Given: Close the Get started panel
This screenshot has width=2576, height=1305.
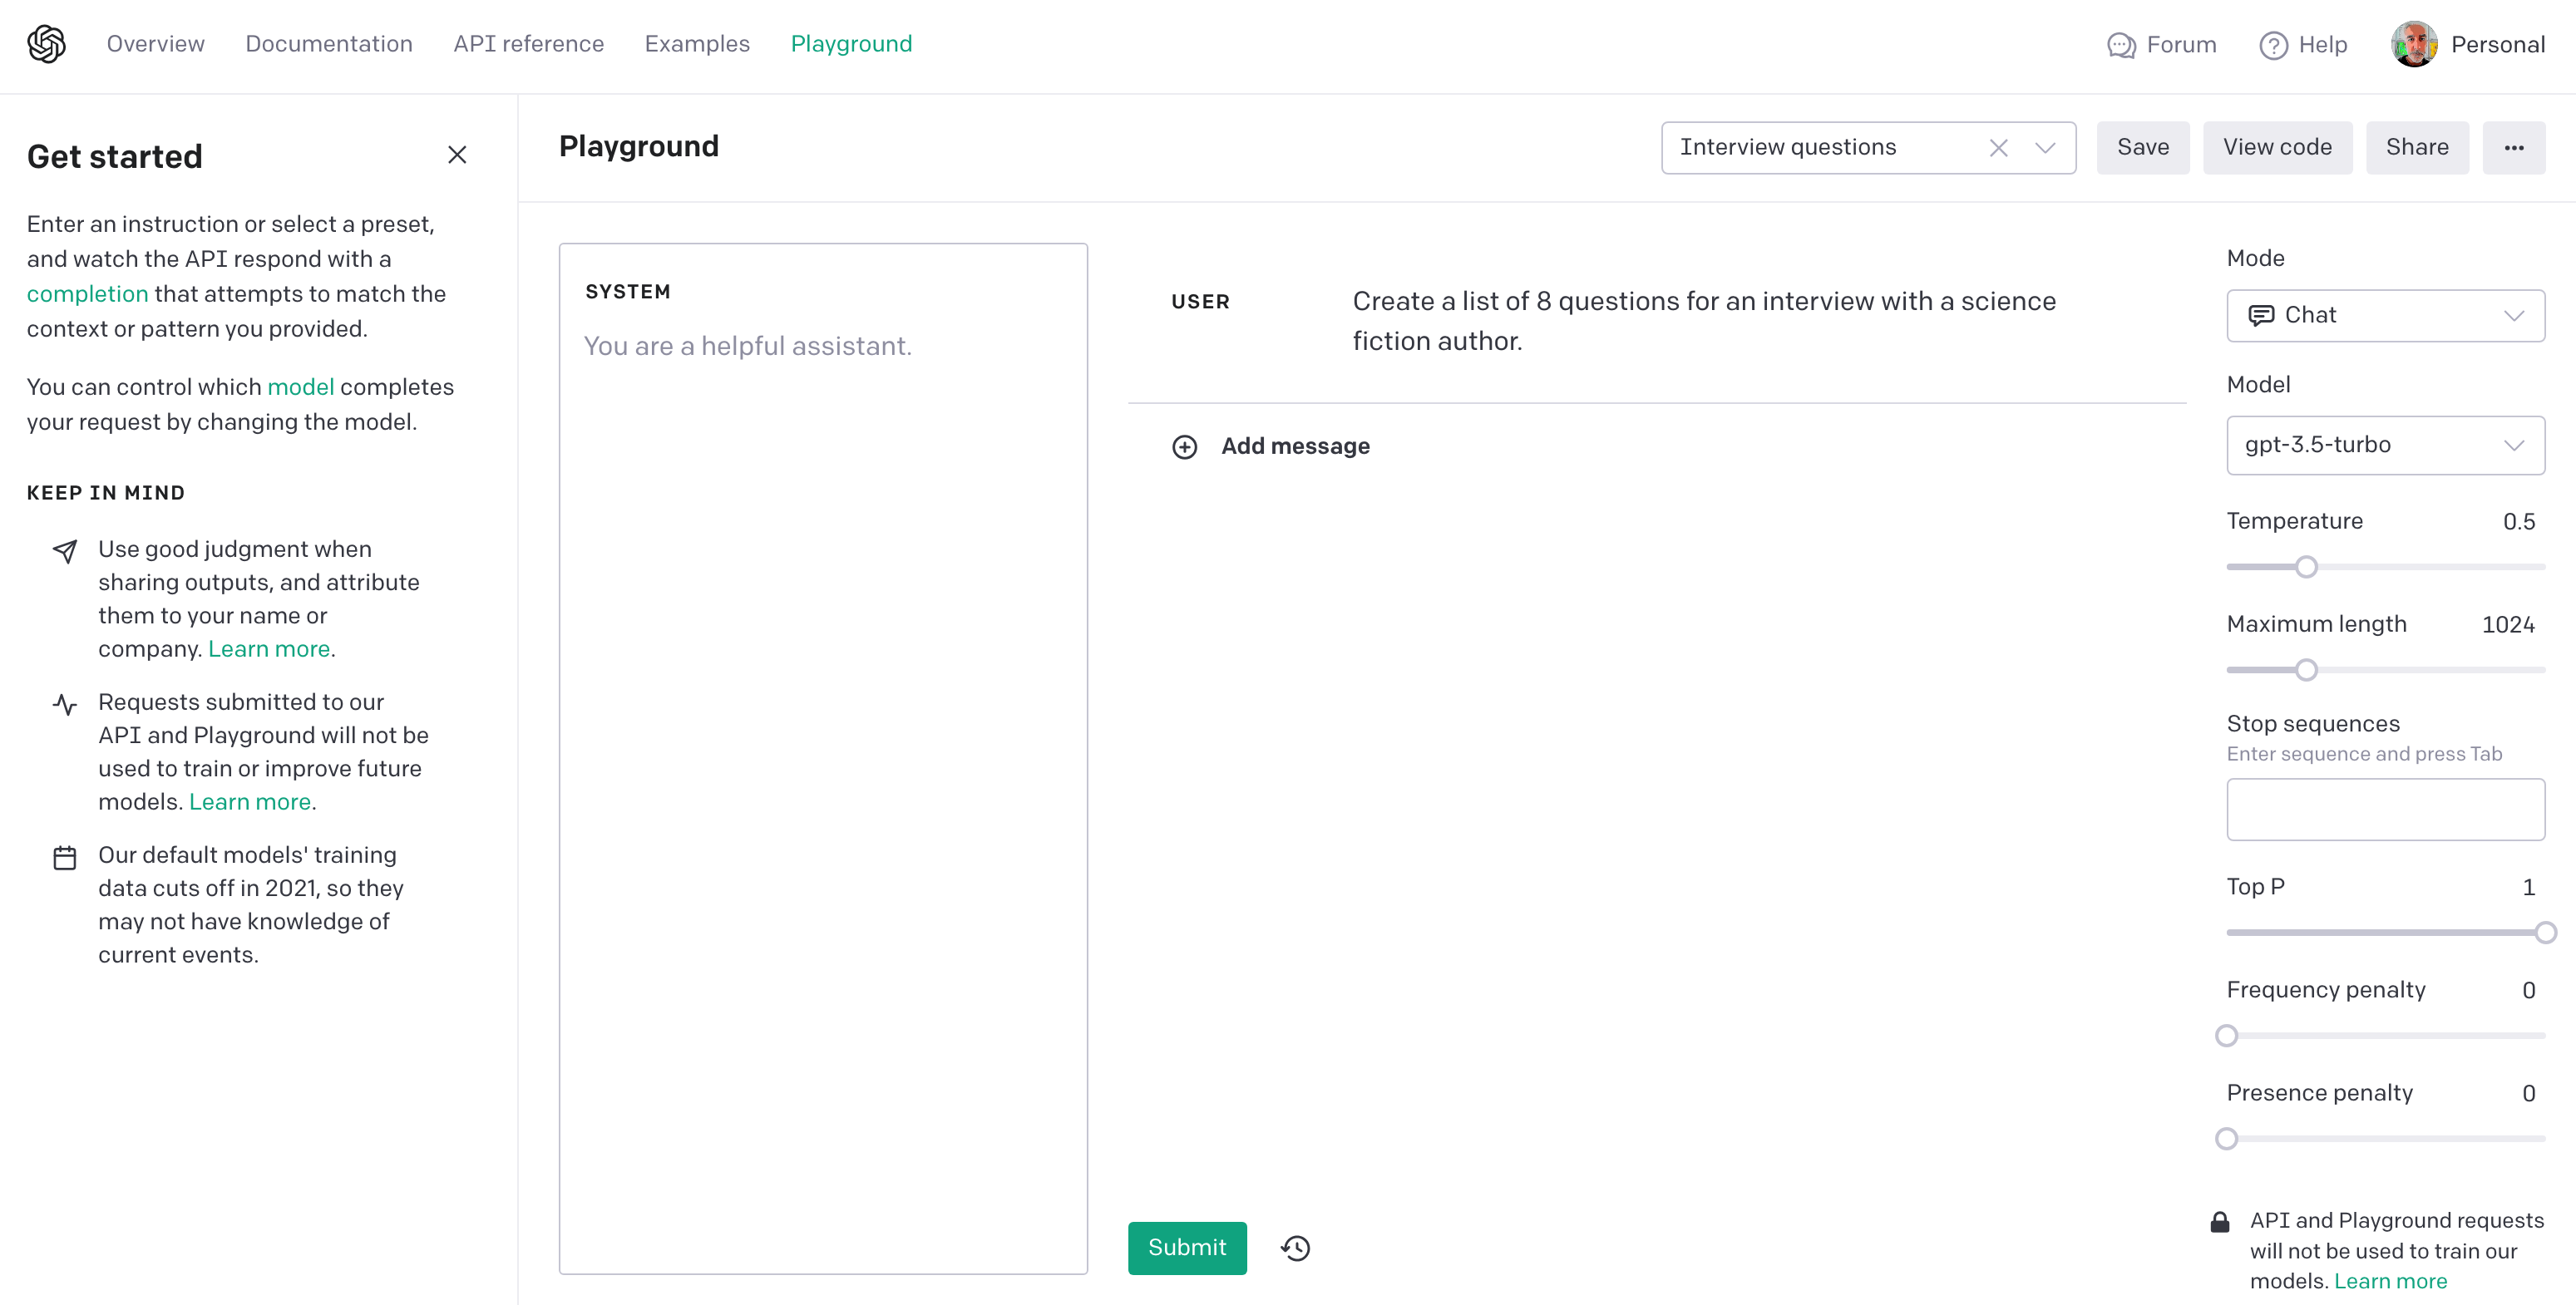Looking at the screenshot, I should (x=457, y=155).
